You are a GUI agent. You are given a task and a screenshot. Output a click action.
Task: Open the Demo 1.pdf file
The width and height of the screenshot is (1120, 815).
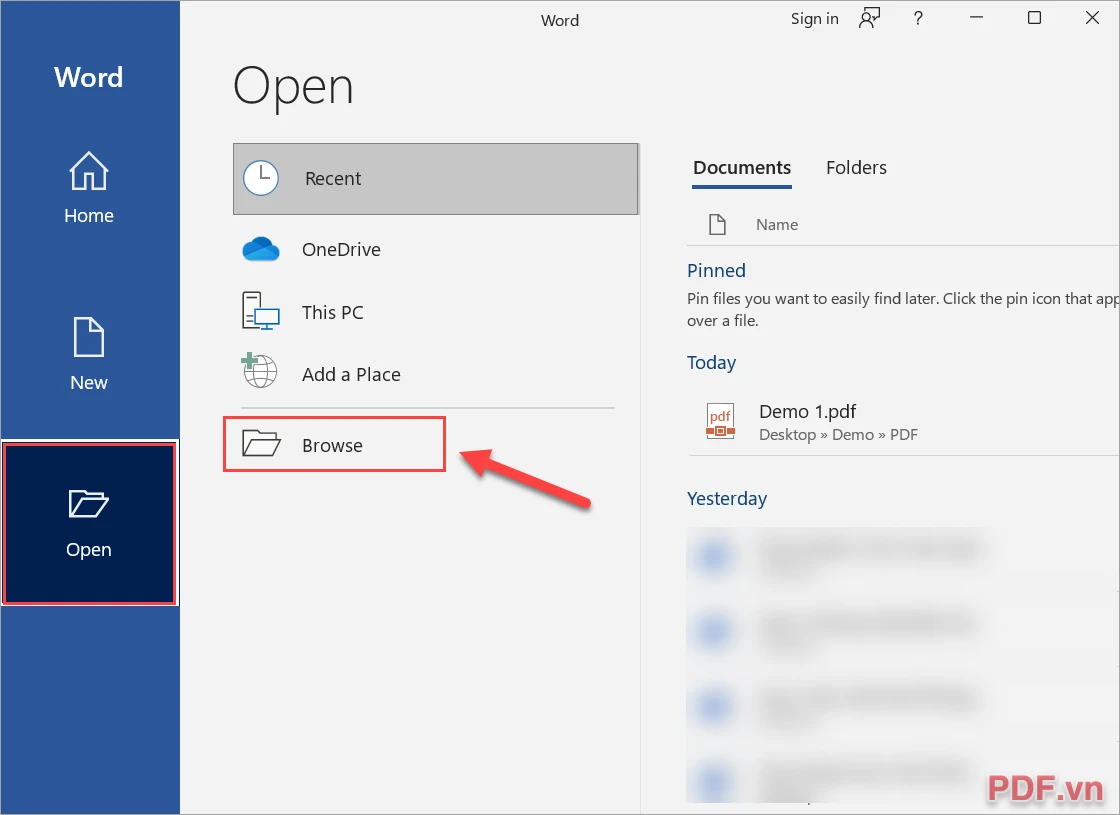tap(904, 422)
